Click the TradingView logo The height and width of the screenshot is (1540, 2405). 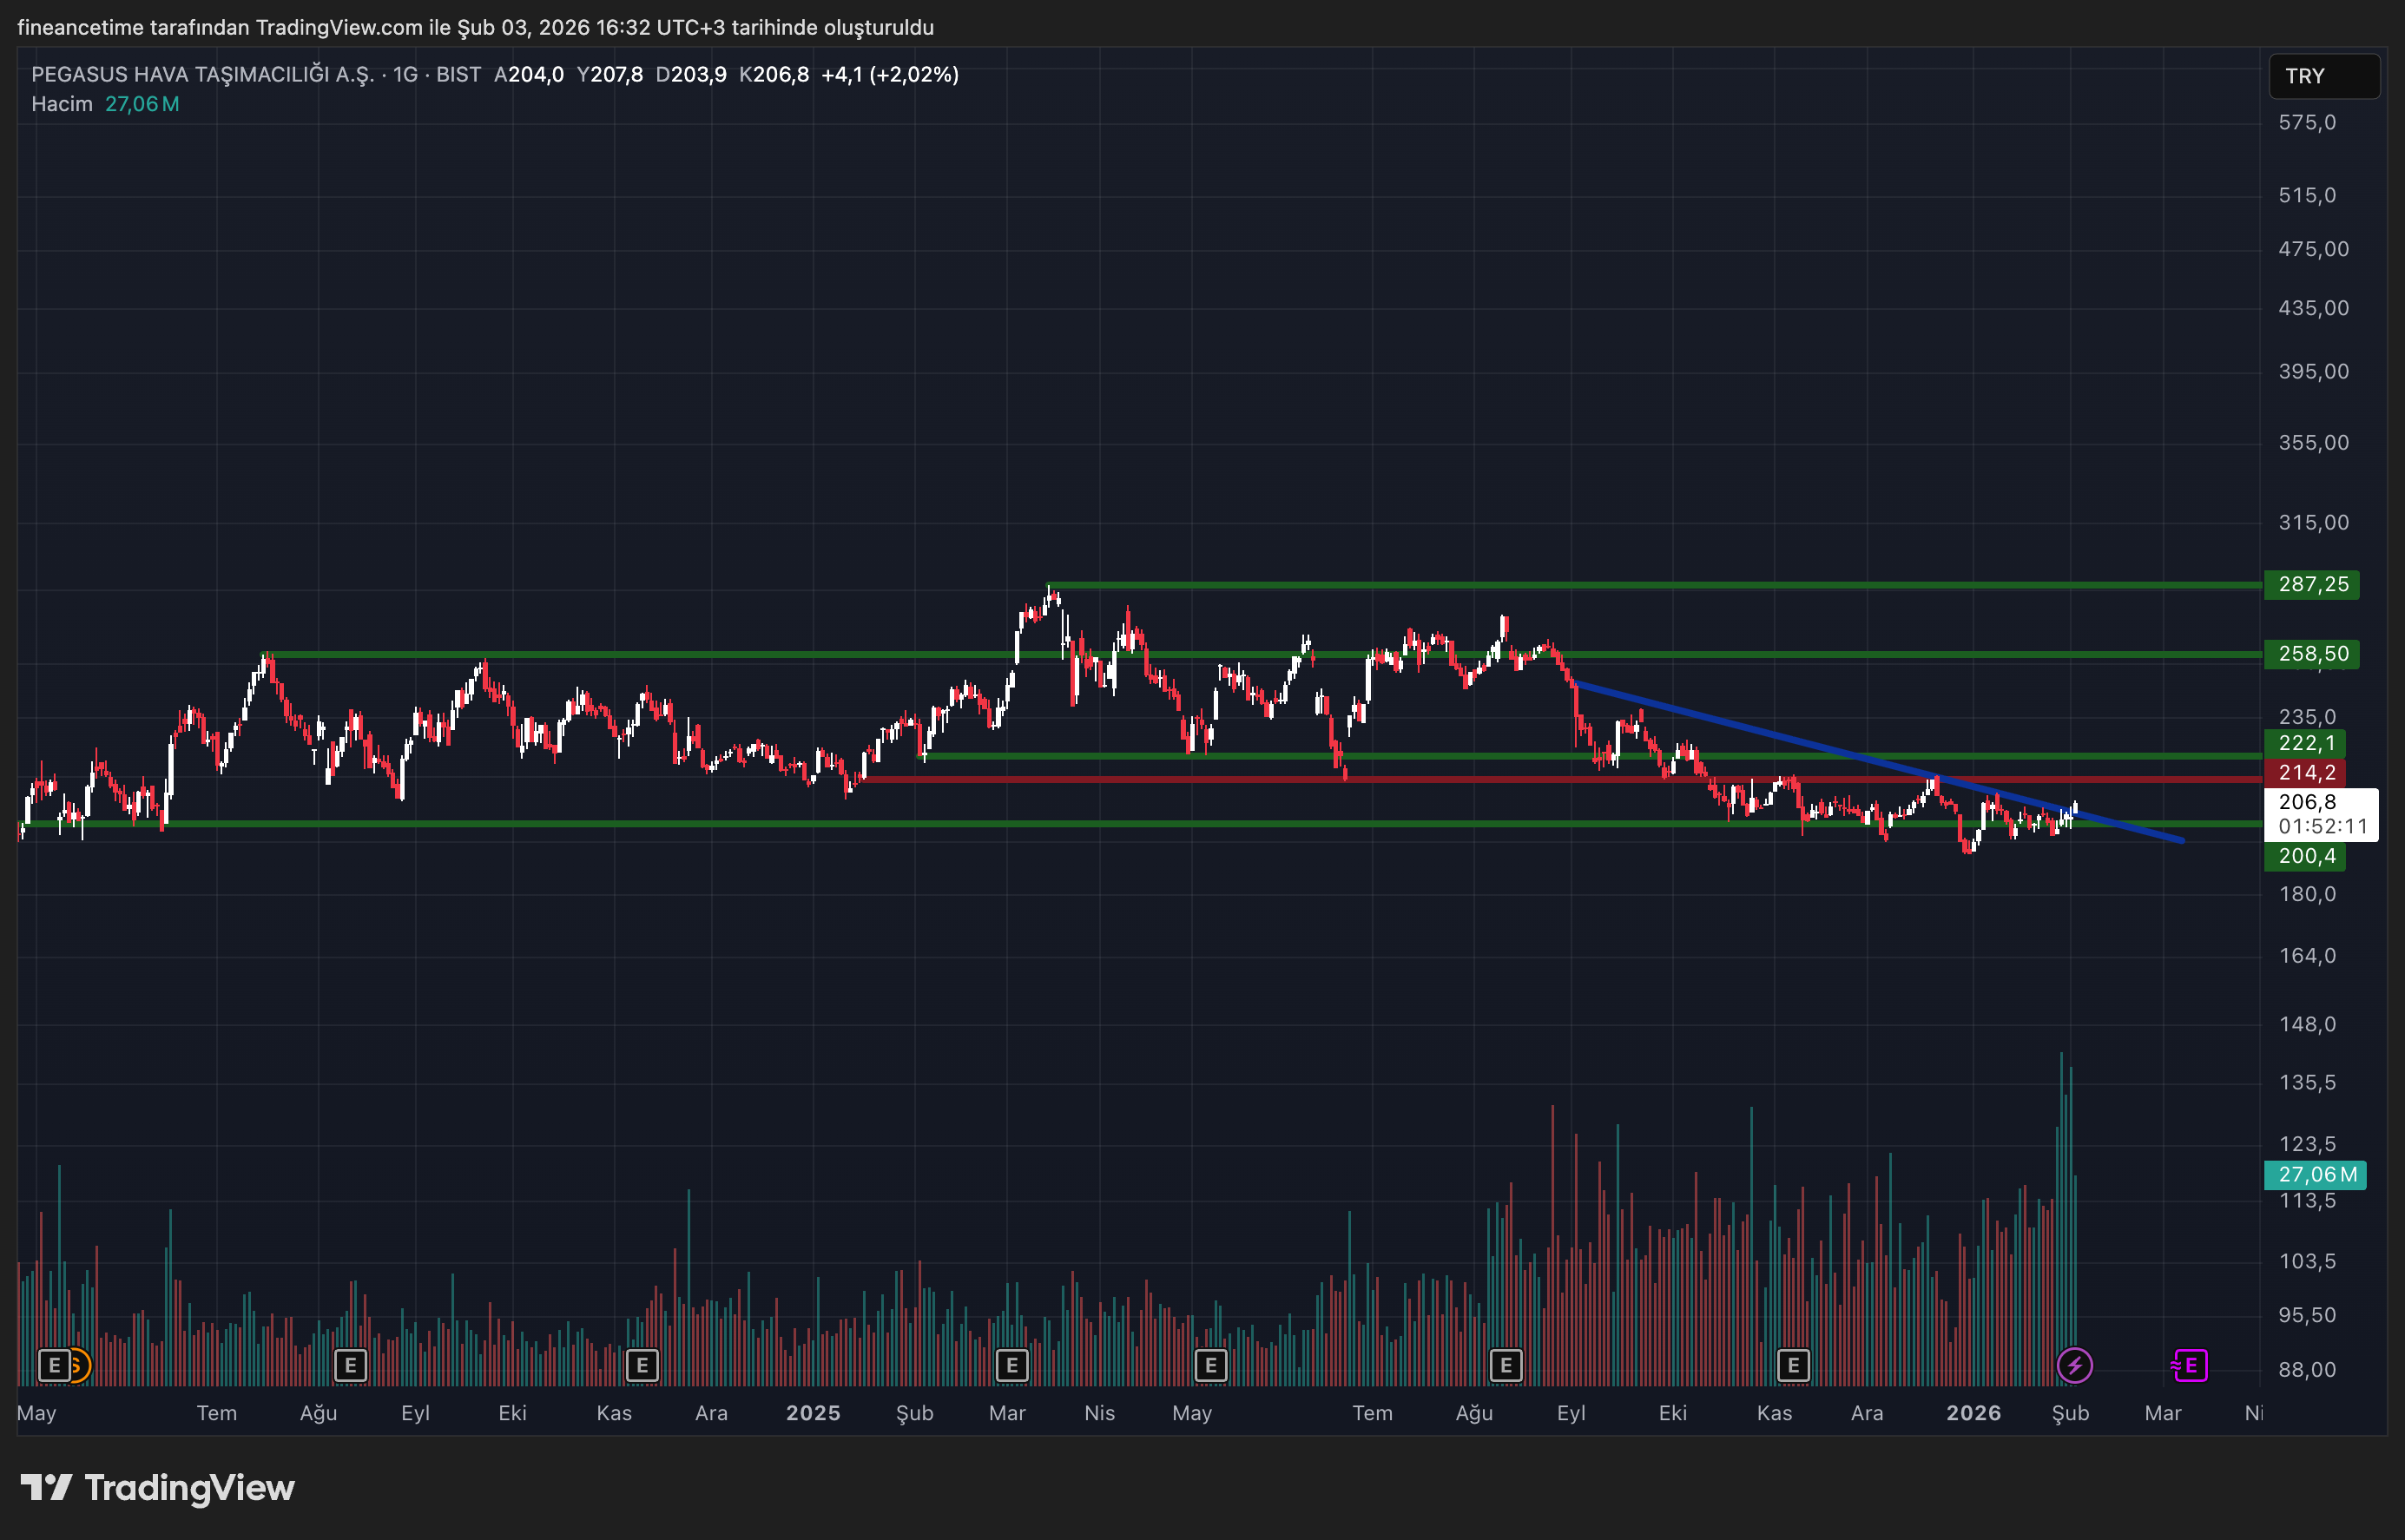(x=158, y=1488)
